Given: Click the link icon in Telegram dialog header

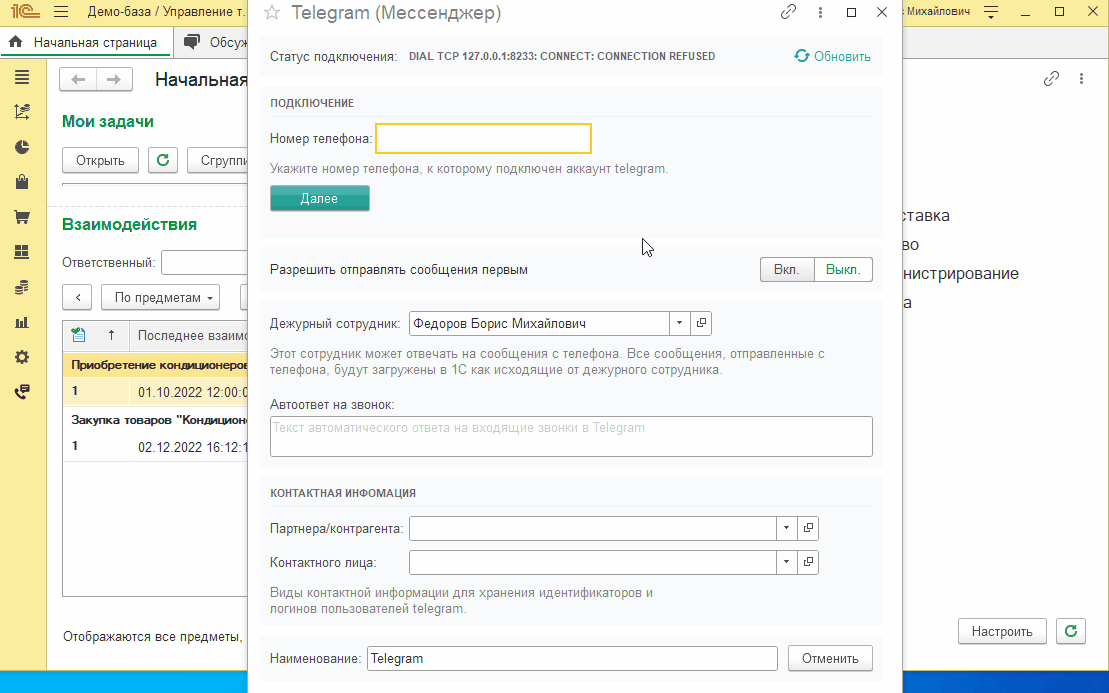Looking at the screenshot, I should pos(789,13).
